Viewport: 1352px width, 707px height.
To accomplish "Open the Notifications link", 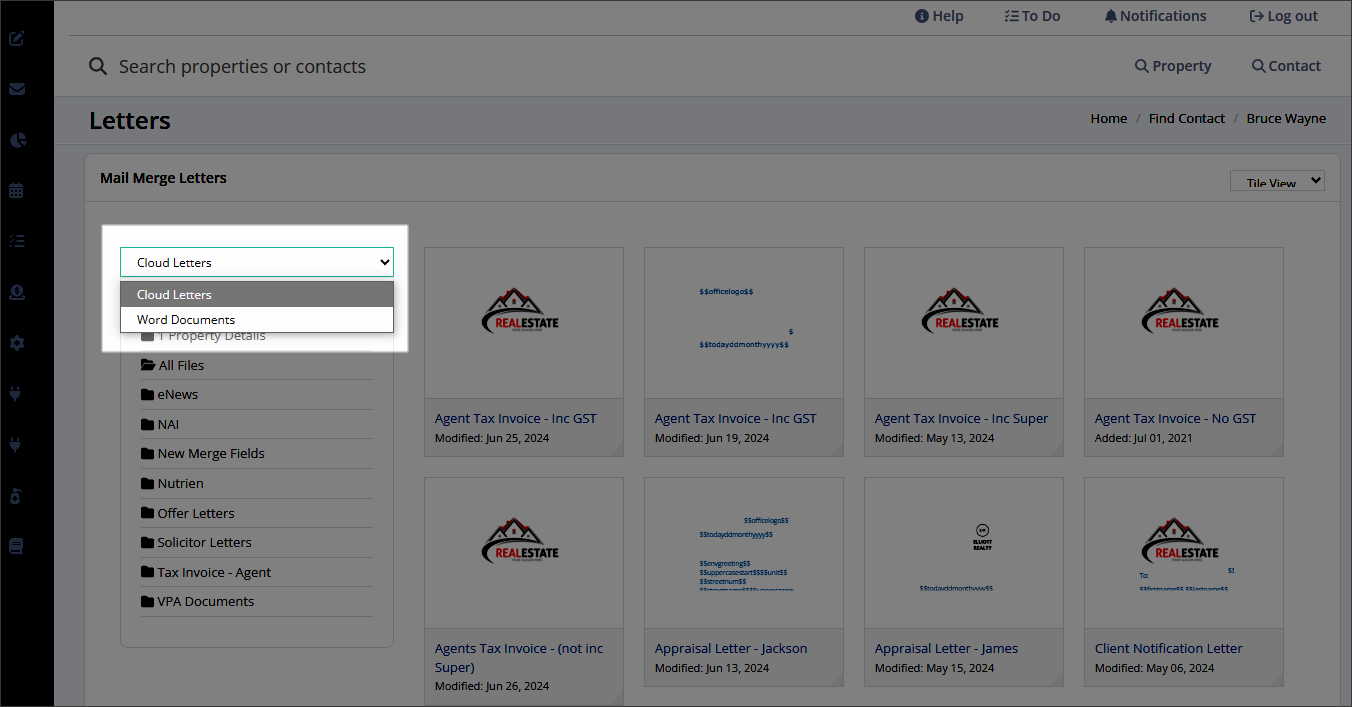I will [x=1156, y=16].
